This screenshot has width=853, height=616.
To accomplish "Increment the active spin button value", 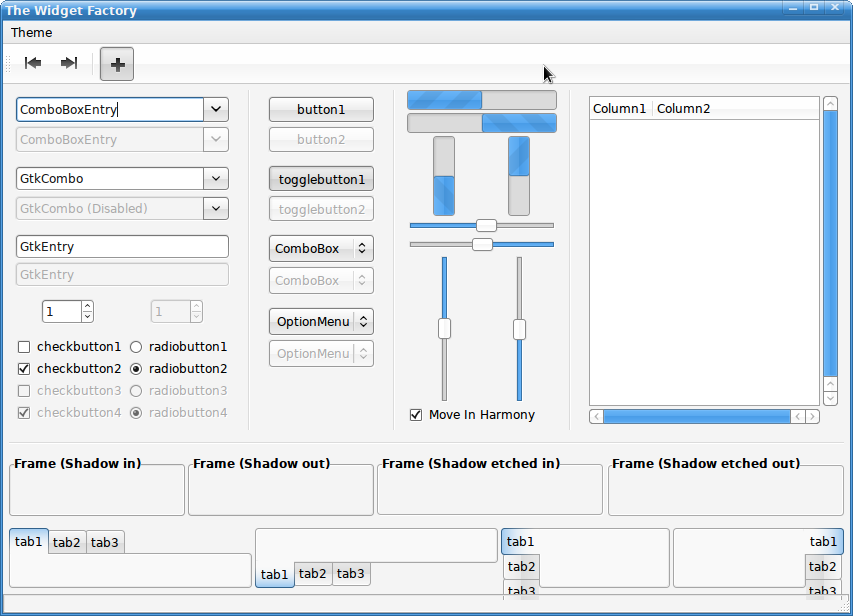I will click(x=87, y=306).
